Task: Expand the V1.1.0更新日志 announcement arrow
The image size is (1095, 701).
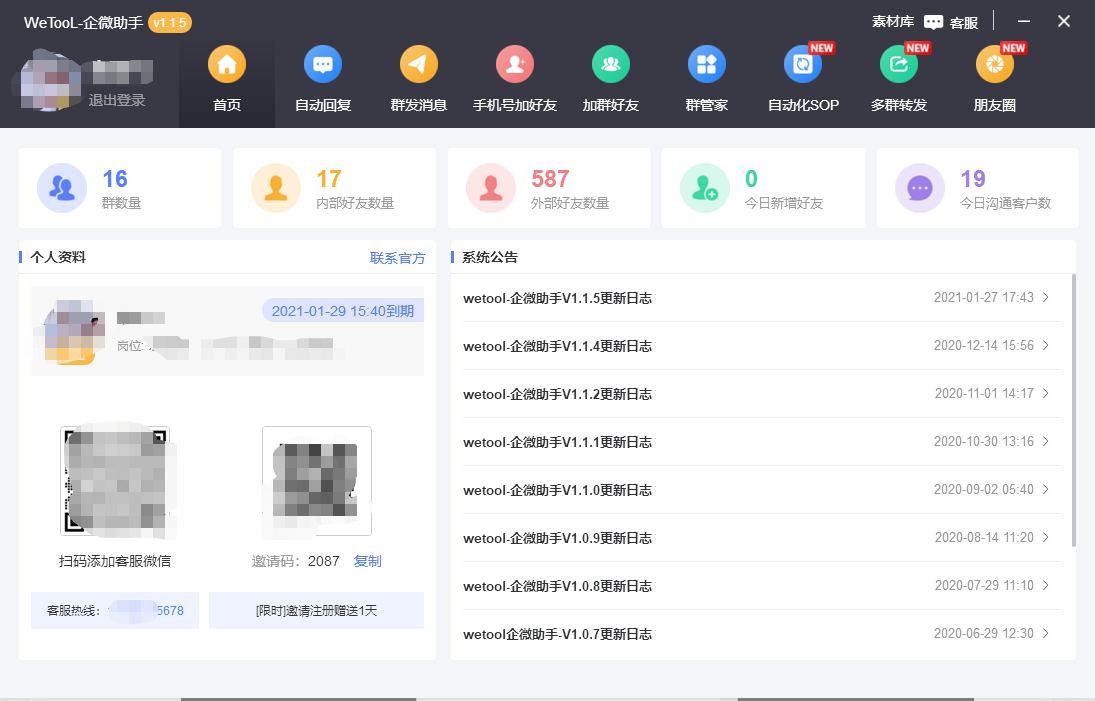Action: click(1045, 489)
